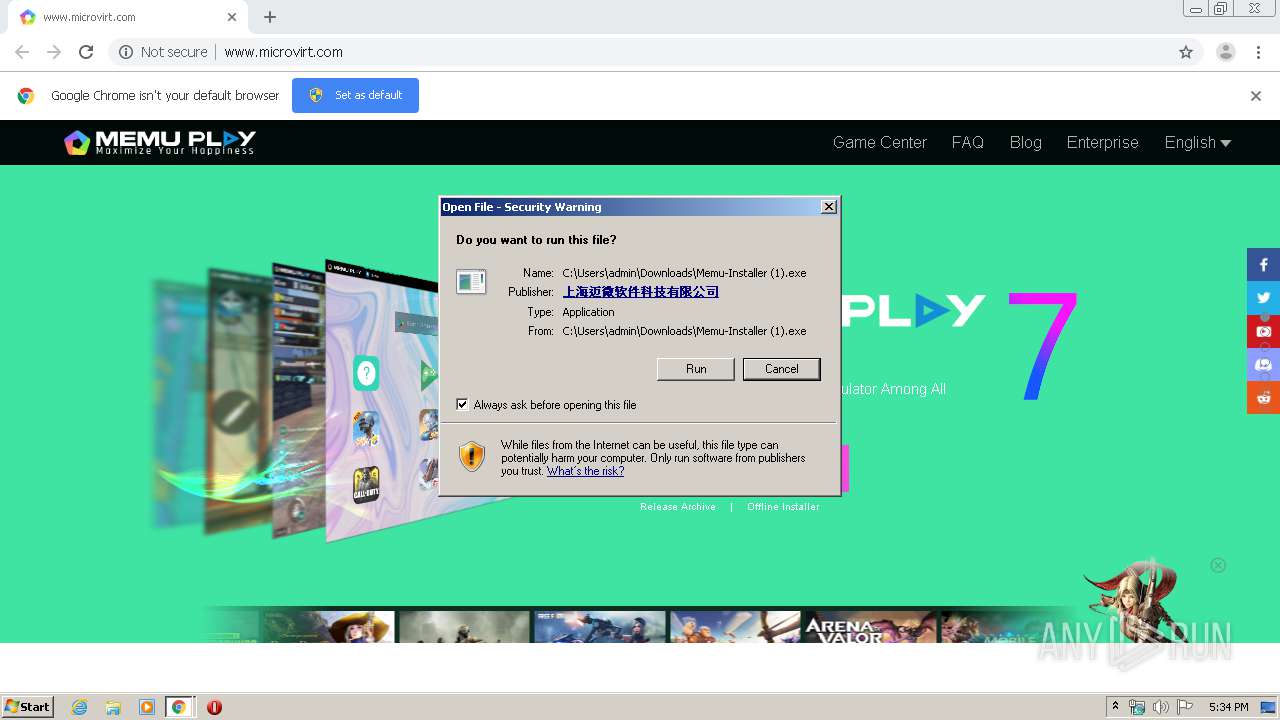The width and height of the screenshot is (1280, 720).
Task: Click the 5:34 PM clock
Action: pyautogui.click(x=1228, y=707)
